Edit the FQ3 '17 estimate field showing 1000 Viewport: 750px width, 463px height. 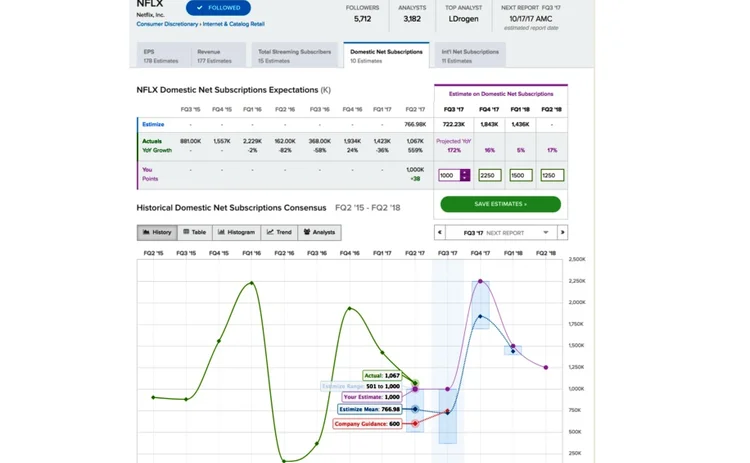(x=449, y=175)
